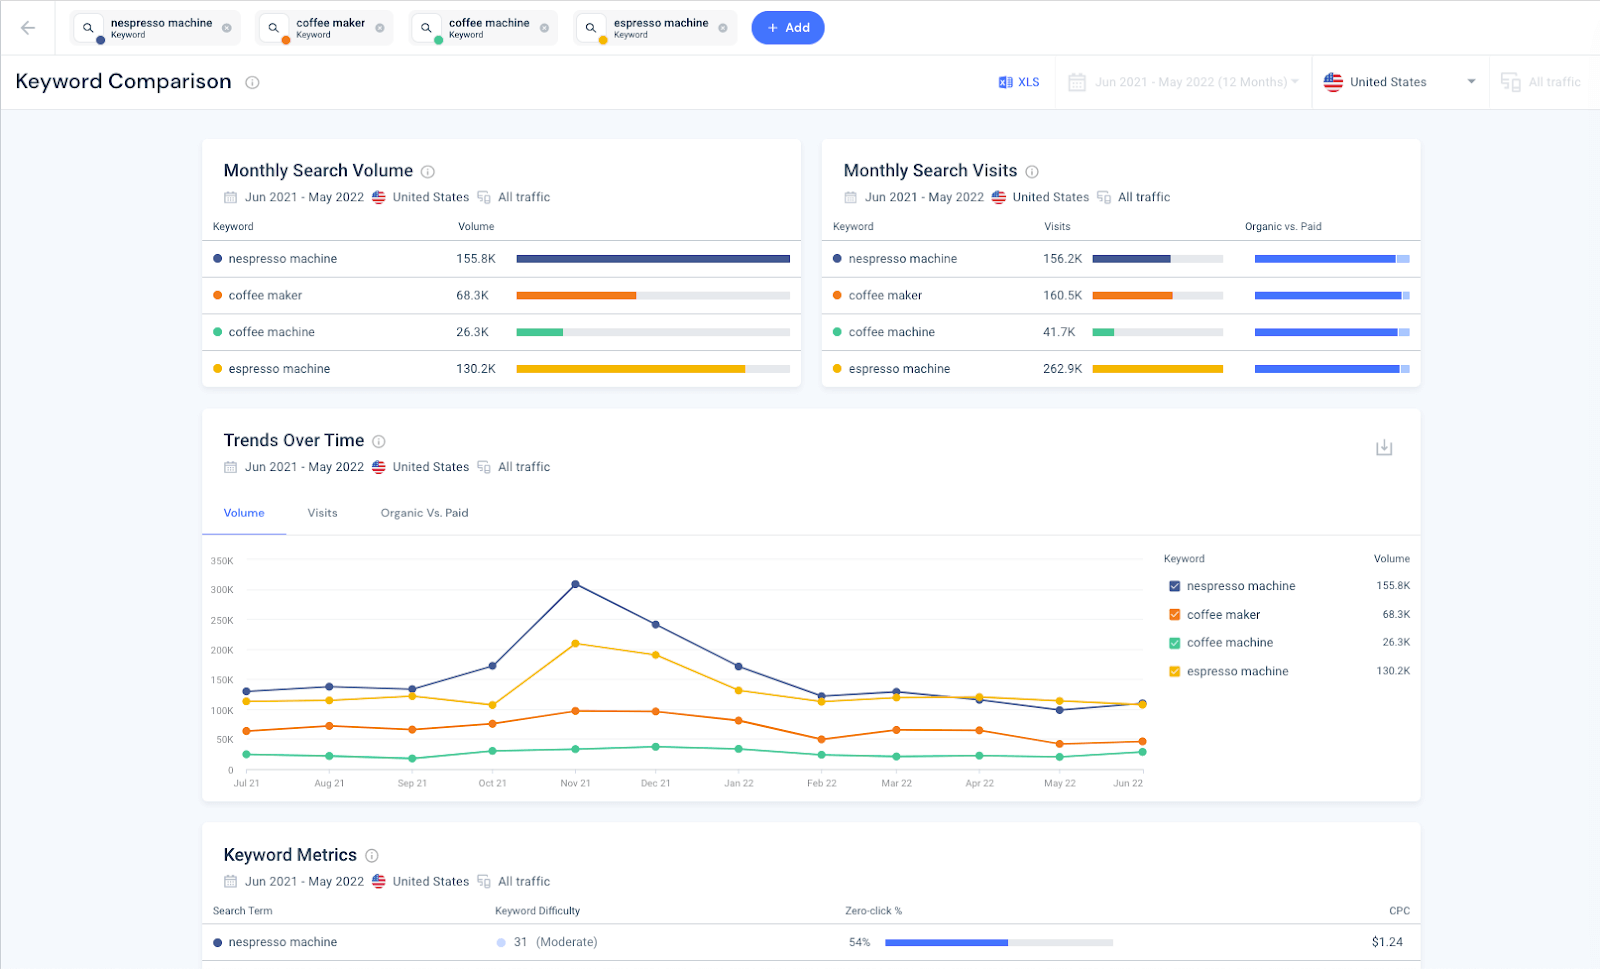1600x969 pixels.
Task: Switch to the Visits tab
Action: 322,512
